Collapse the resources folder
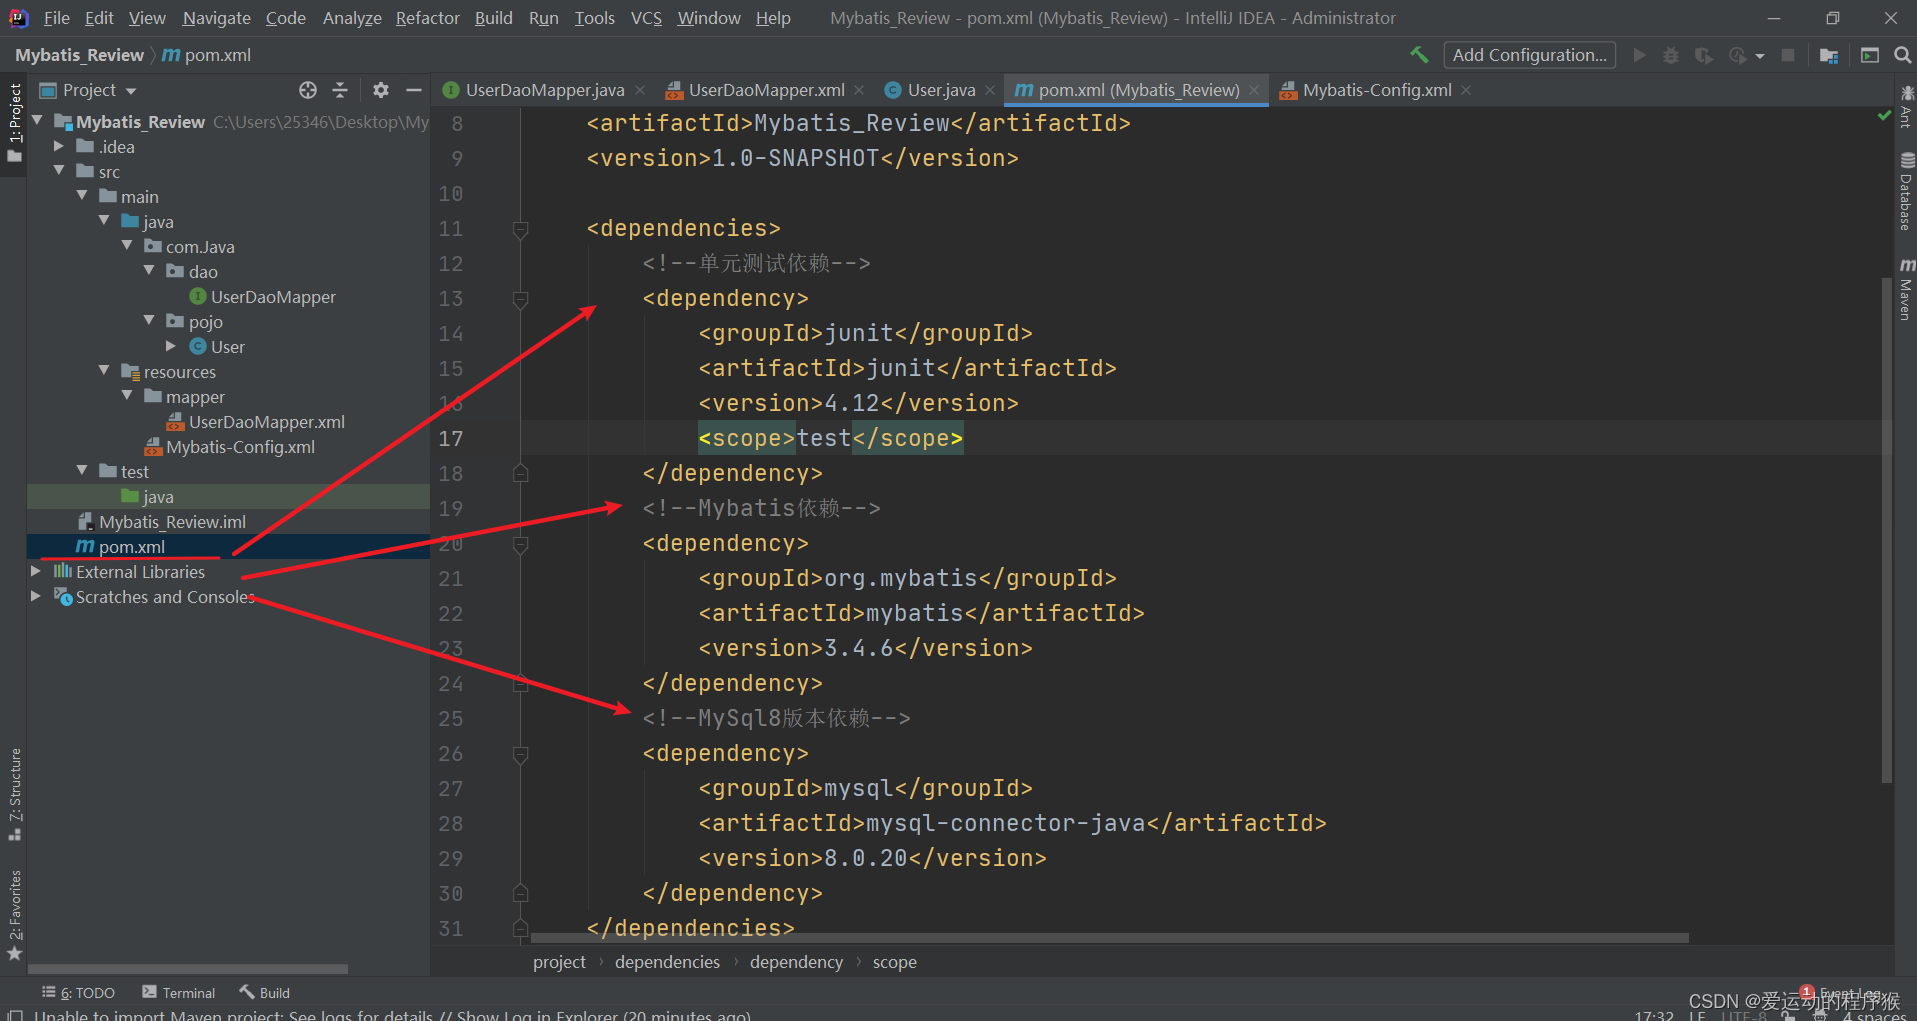Screen dimensions: 1917x1021 pos(104,371)
